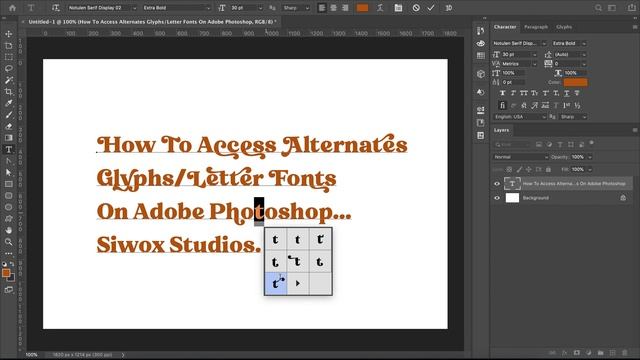Open font family dropdown in Character panel
The image size is (640, 360).
(x=519, y=43)
